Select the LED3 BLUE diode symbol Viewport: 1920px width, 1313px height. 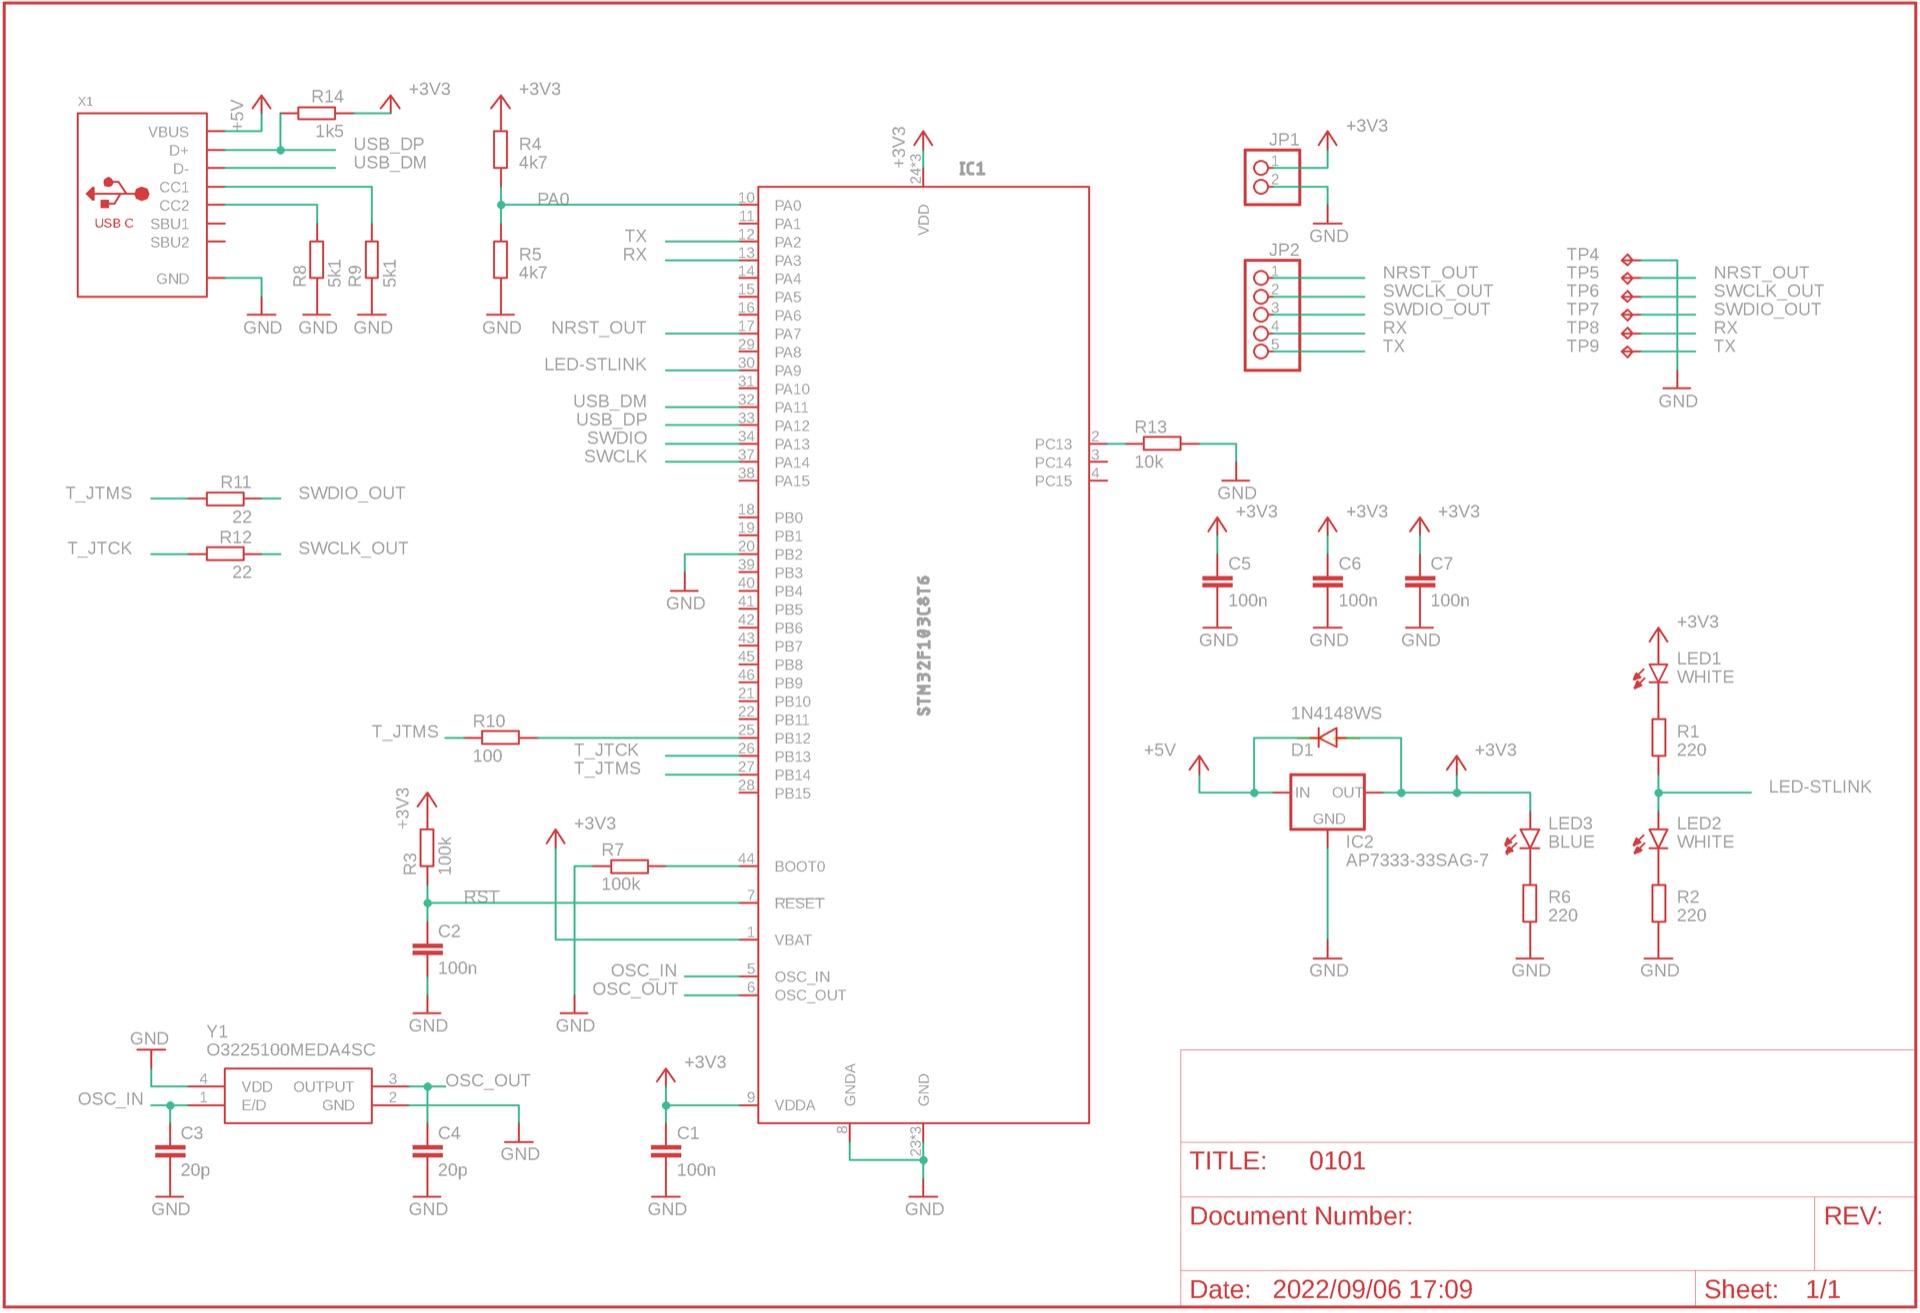pos(1528,839)
